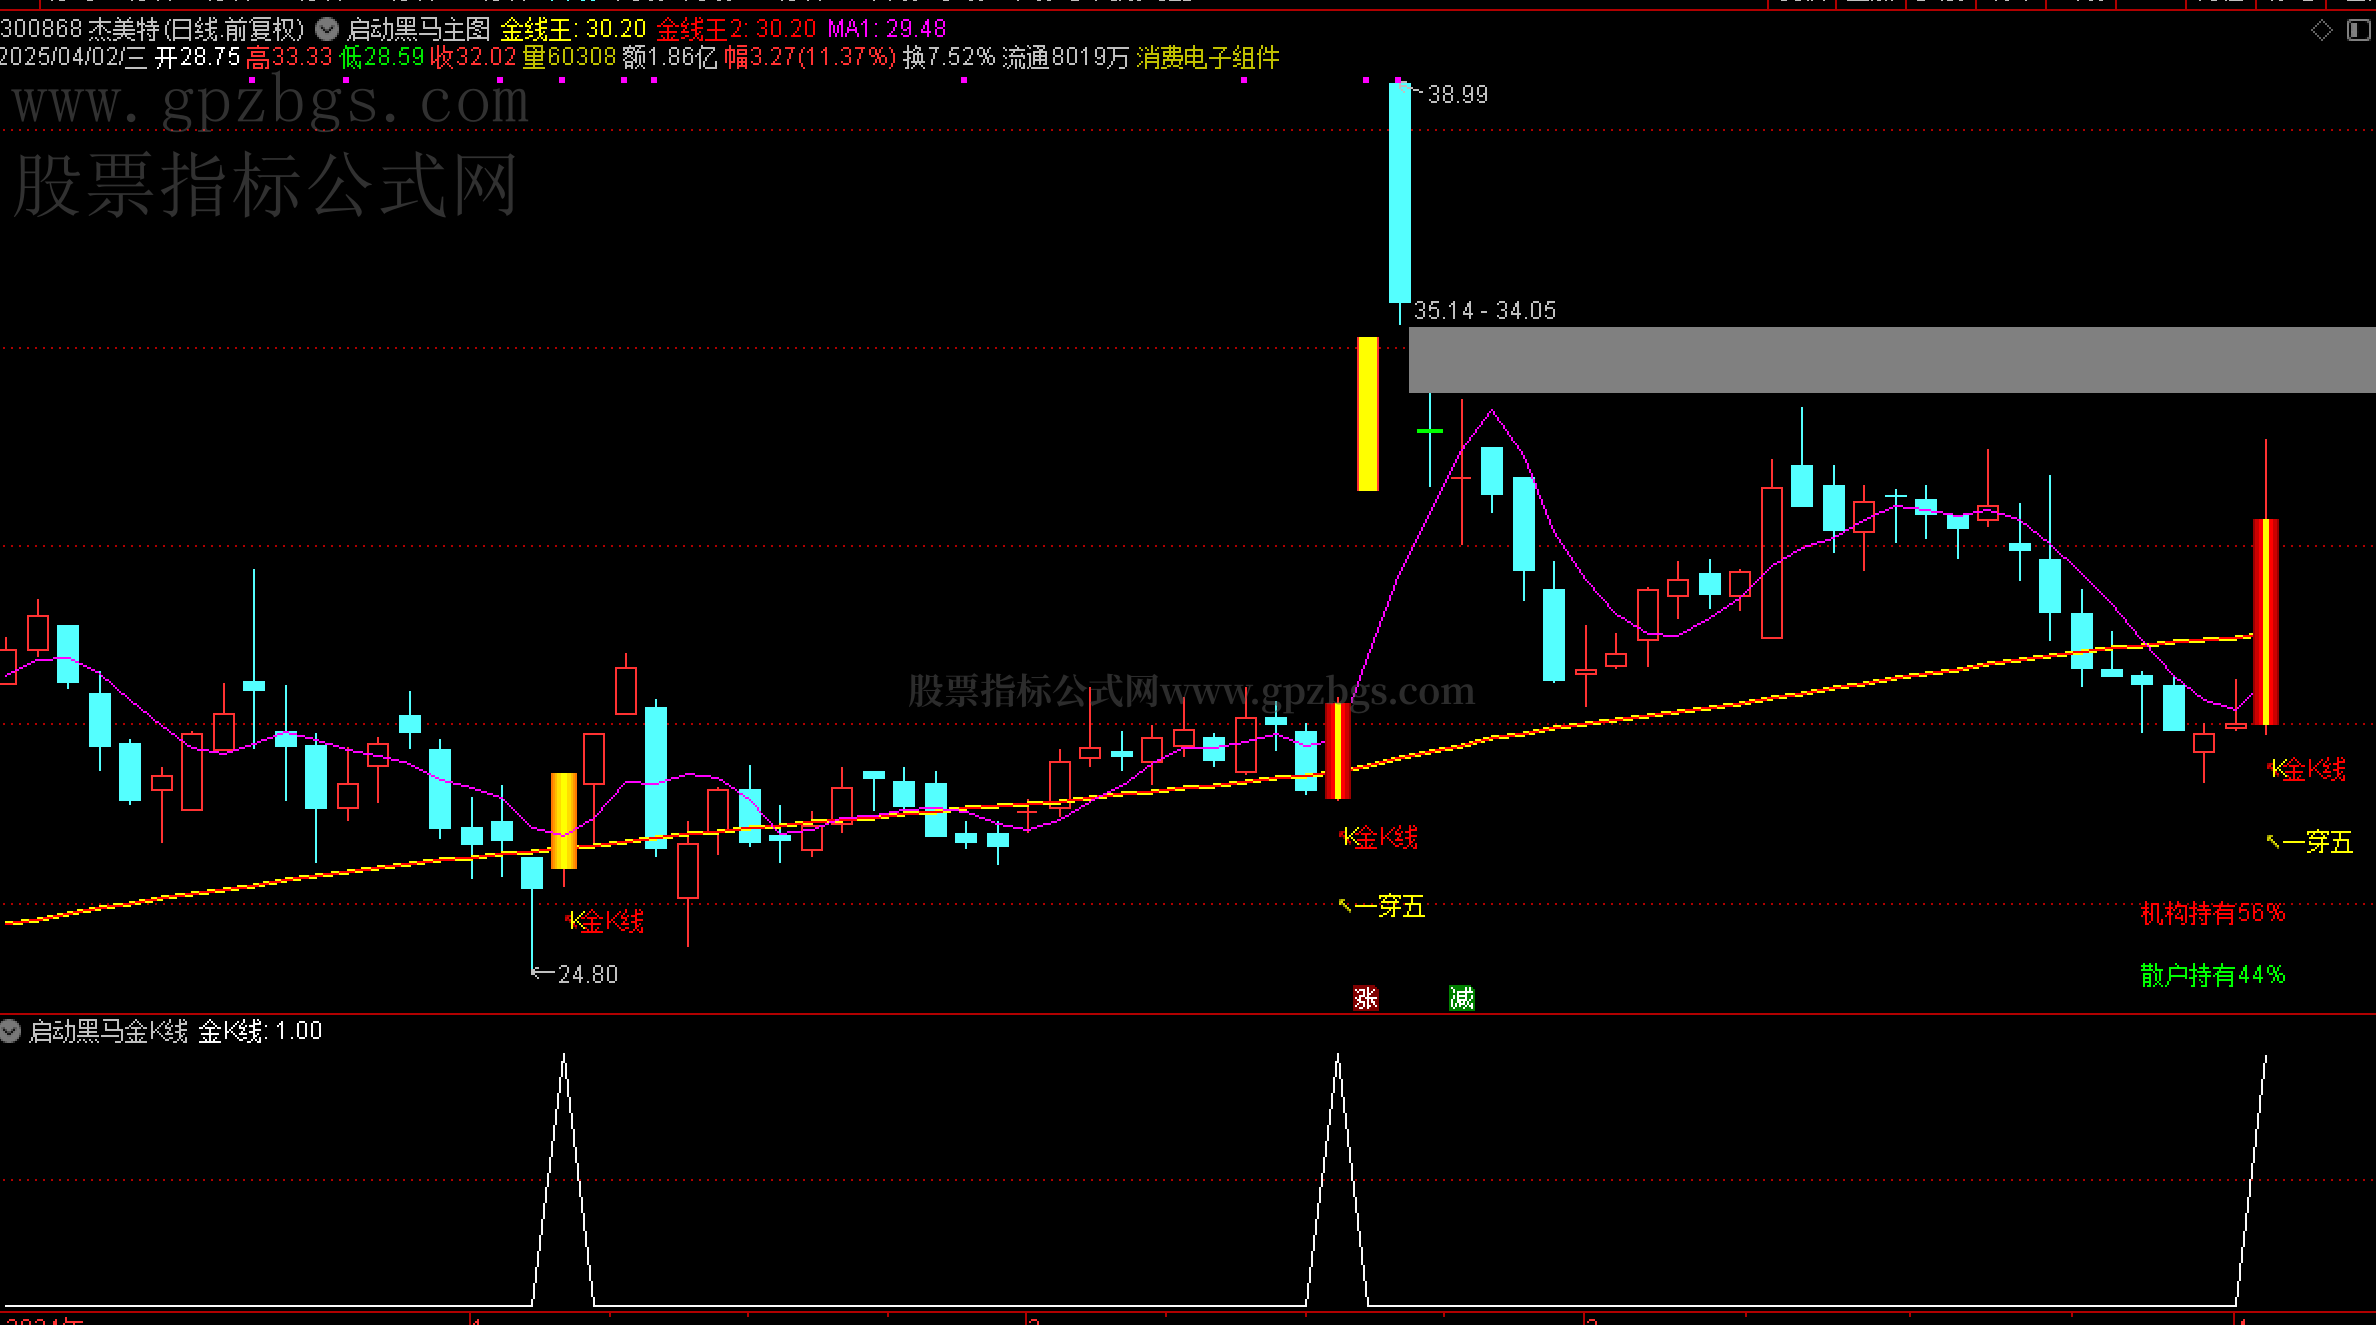Click the 流通8019万 float shares value
Image resolution: width=2376 pixels, height=1325 pixels.
[x=1065, y=58]
